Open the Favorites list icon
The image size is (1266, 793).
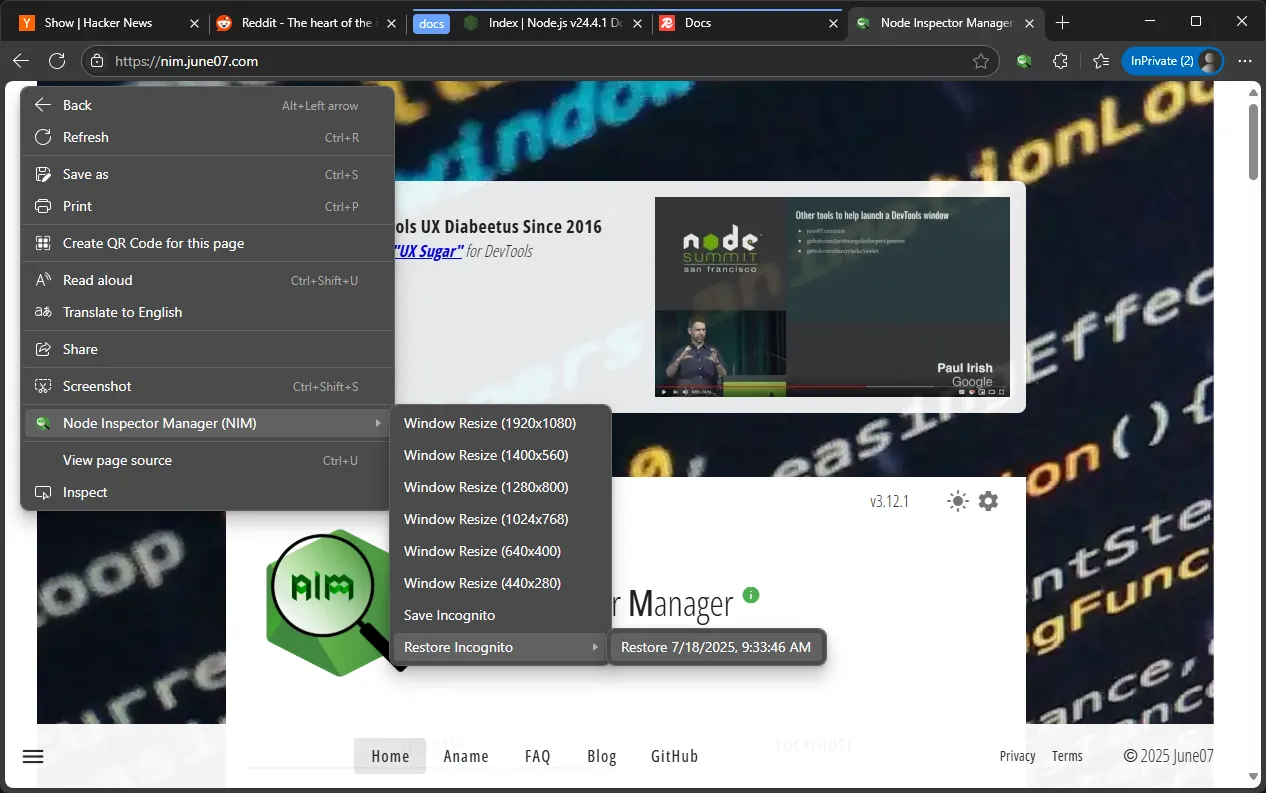coord(1101,61)
